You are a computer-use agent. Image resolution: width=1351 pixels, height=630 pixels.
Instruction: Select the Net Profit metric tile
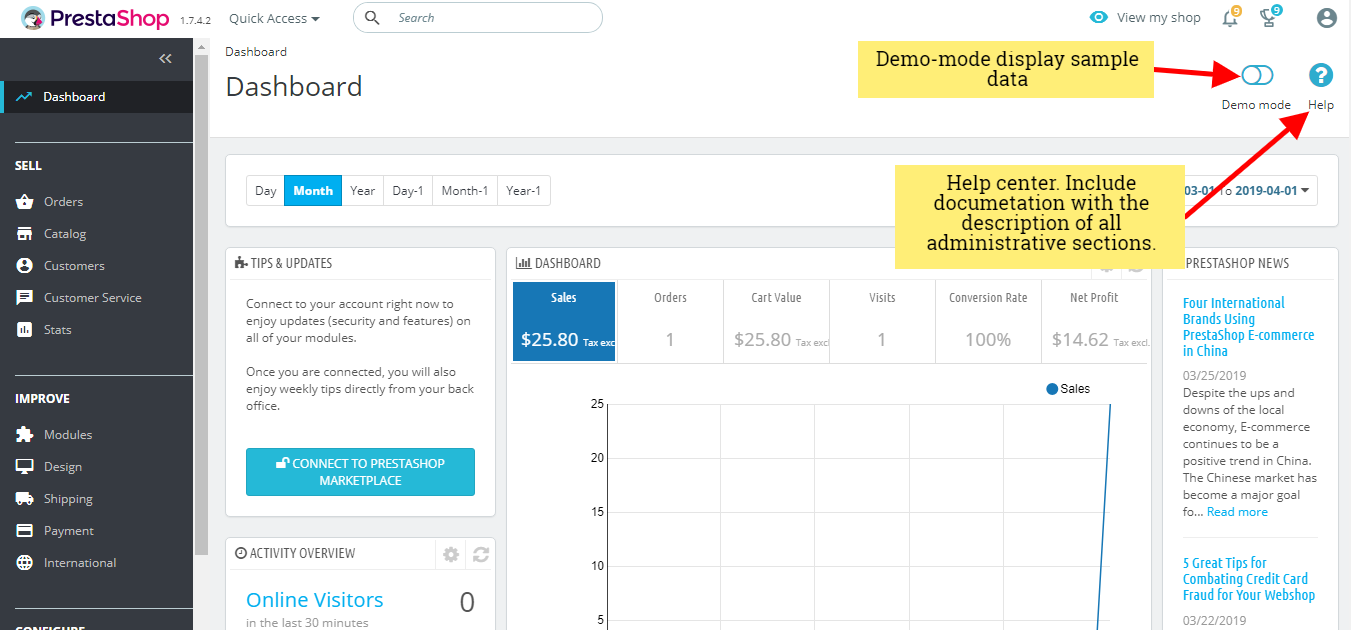1094,322
